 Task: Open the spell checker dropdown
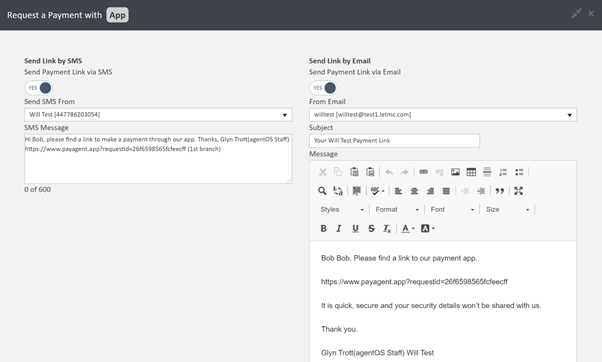[377, 191]
